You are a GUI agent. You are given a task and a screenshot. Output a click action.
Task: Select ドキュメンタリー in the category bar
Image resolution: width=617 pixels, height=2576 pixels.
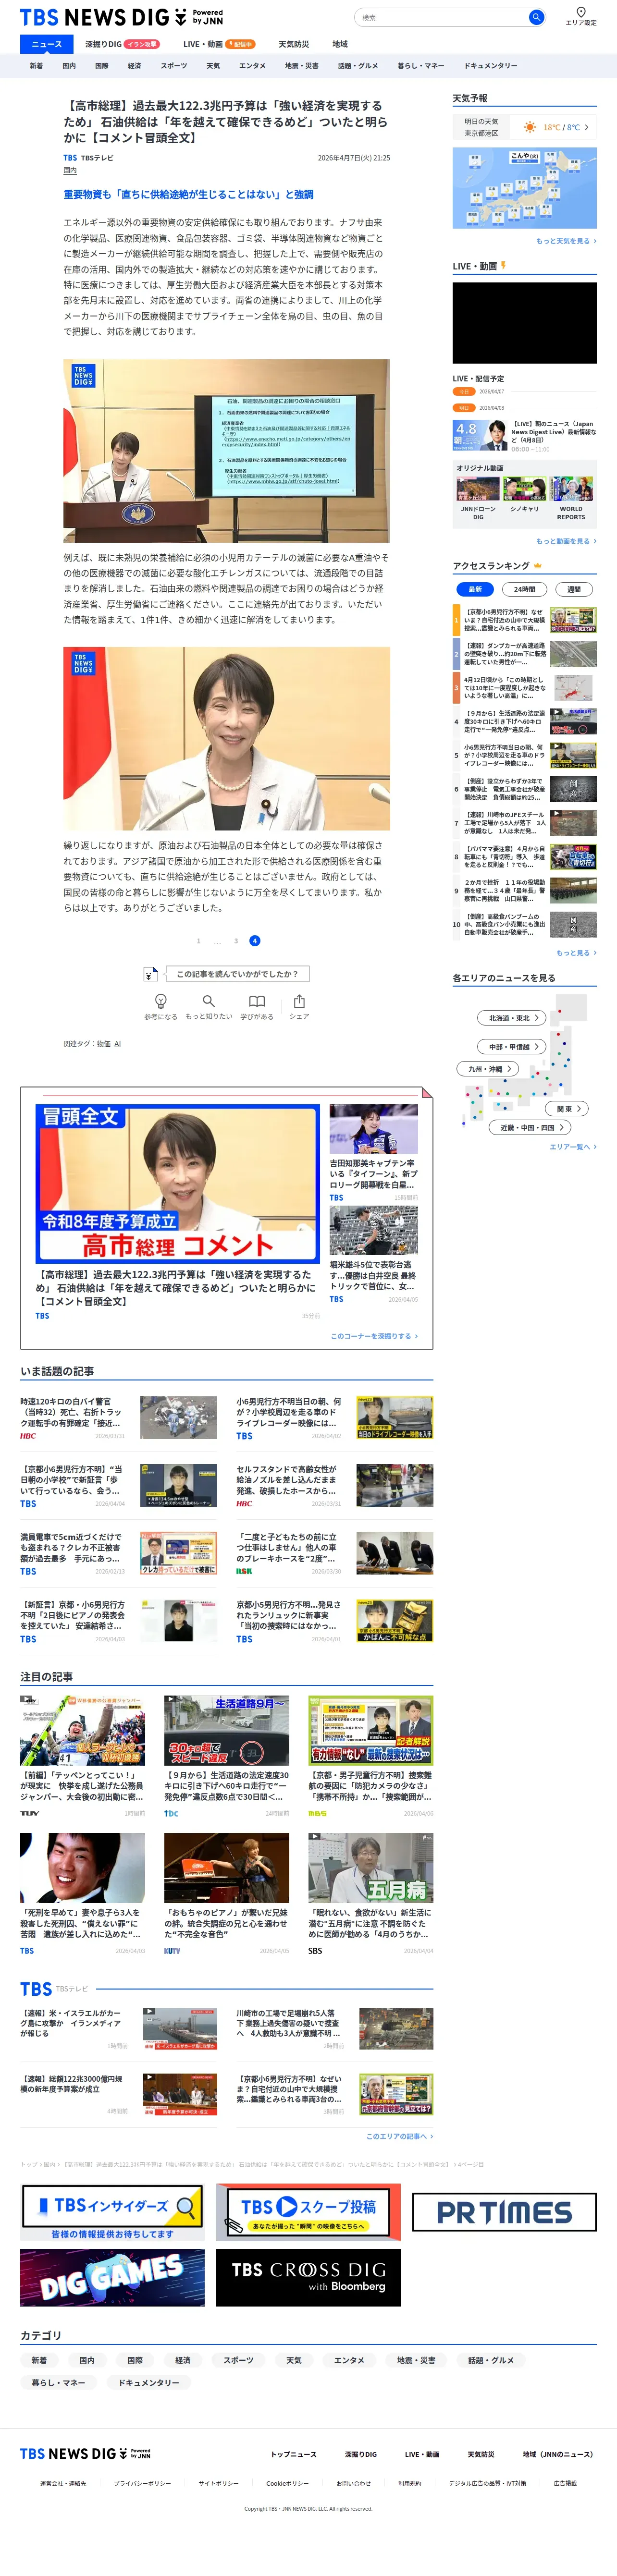490,66
